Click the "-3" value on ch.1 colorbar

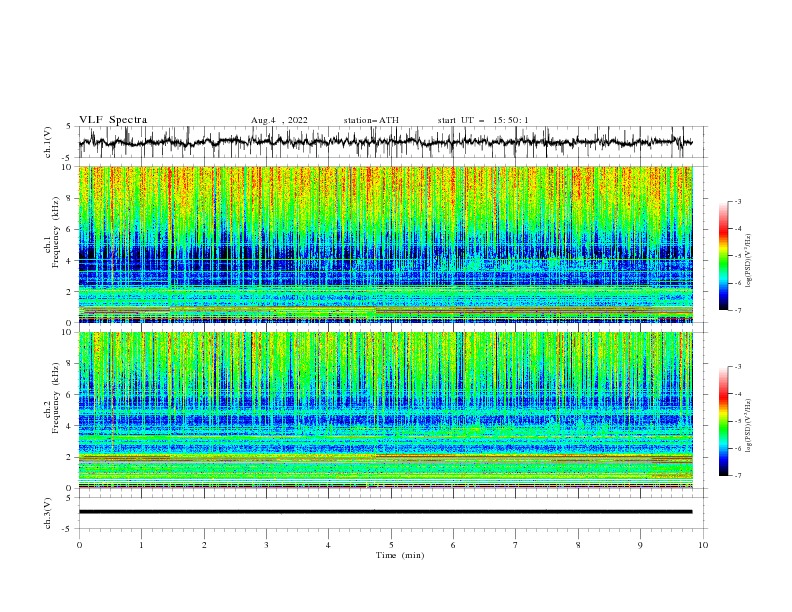pos(737,201)
